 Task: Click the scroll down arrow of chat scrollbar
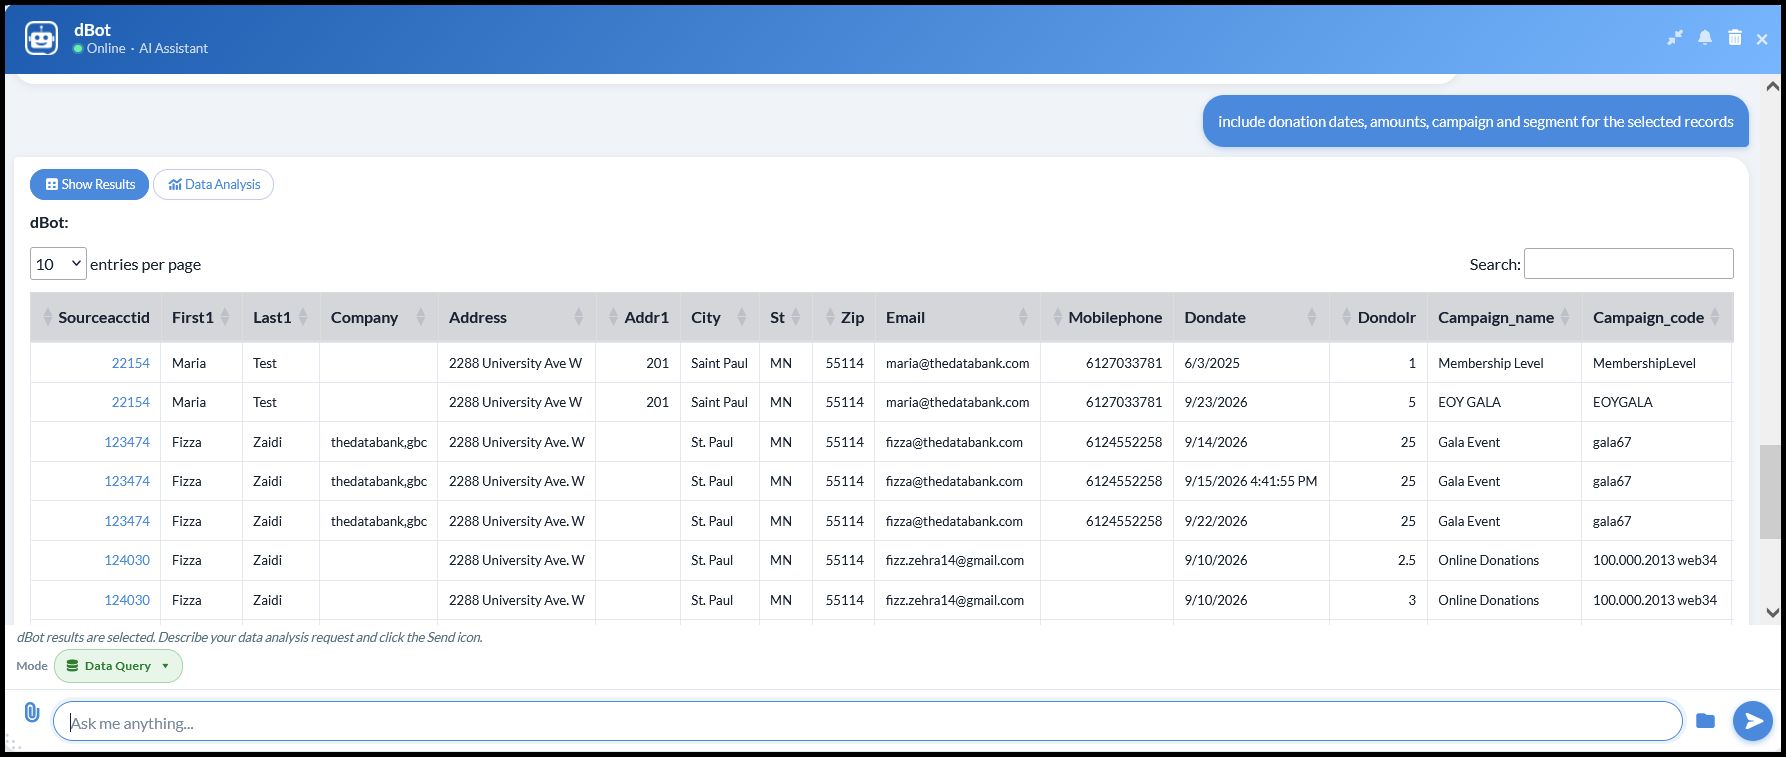pyautogui.click(x=1772, y=613)
